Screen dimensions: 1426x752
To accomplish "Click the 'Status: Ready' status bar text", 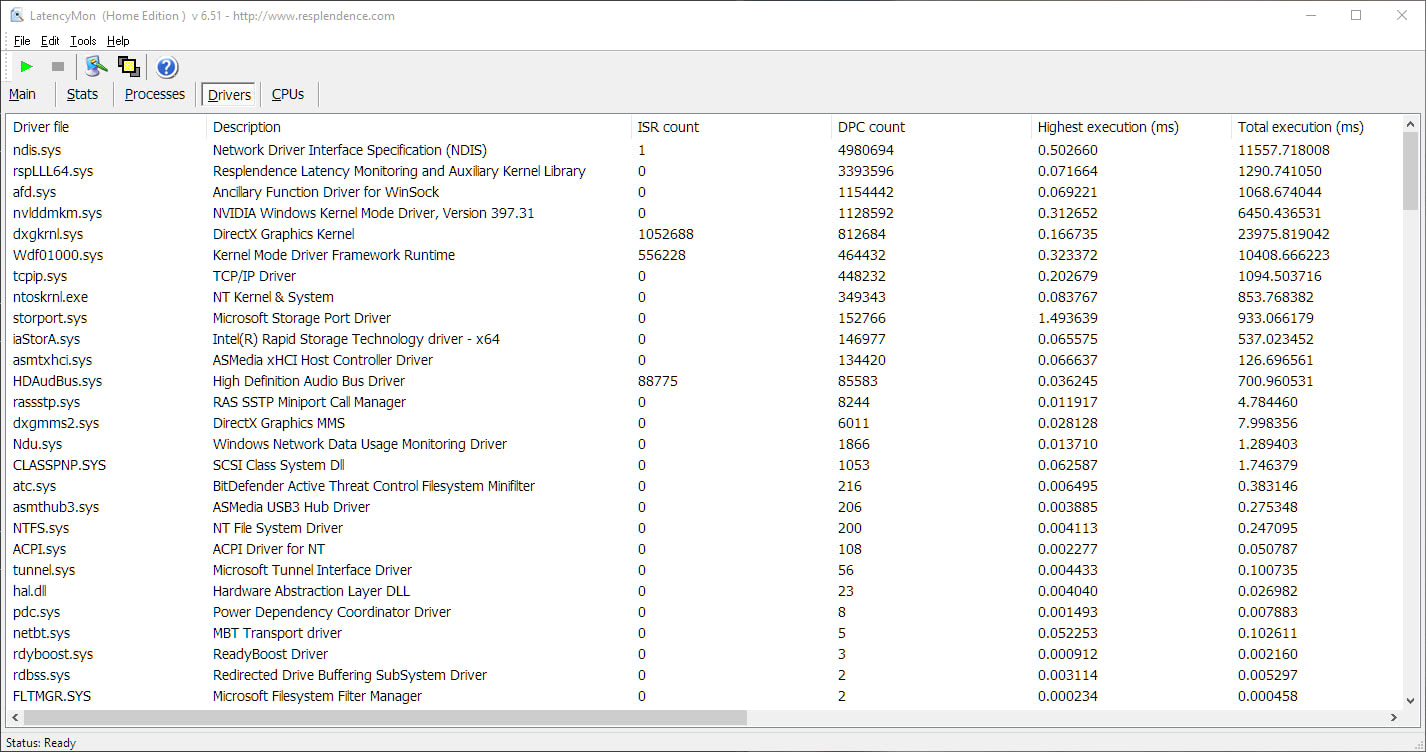I will coord(41,743).
